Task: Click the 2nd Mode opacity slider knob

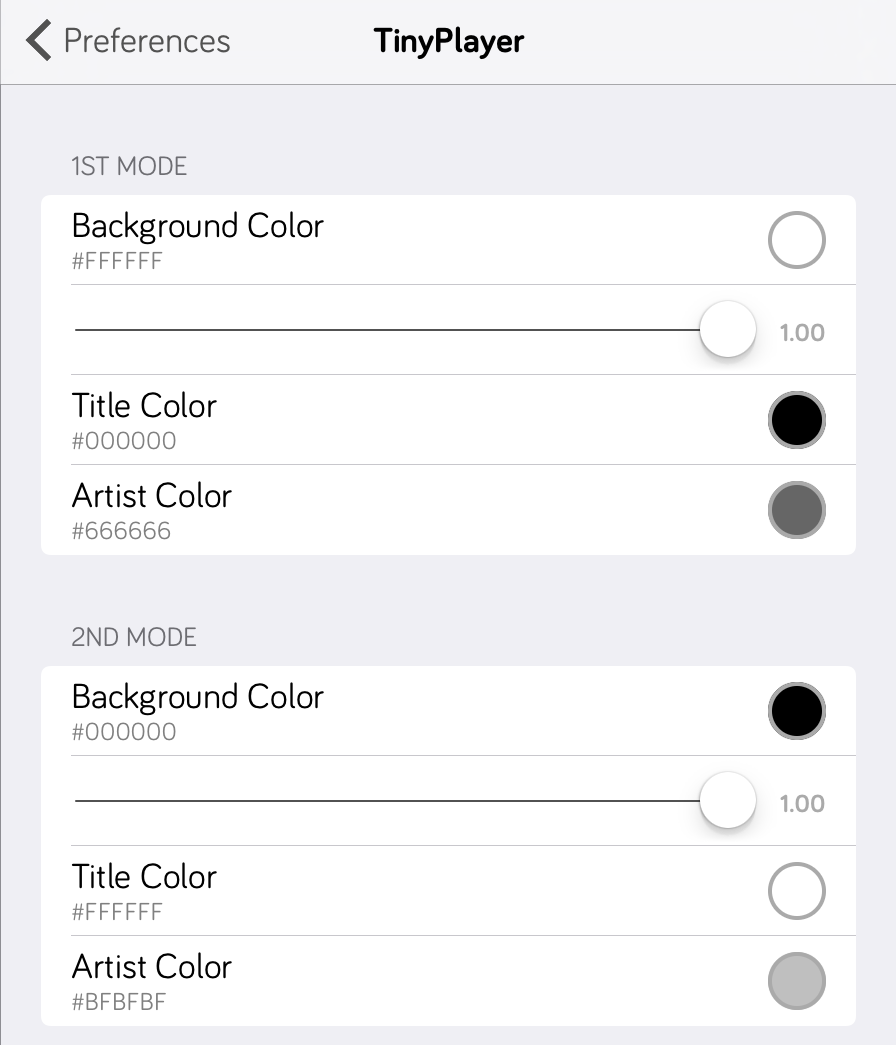Action: [727, 800]
